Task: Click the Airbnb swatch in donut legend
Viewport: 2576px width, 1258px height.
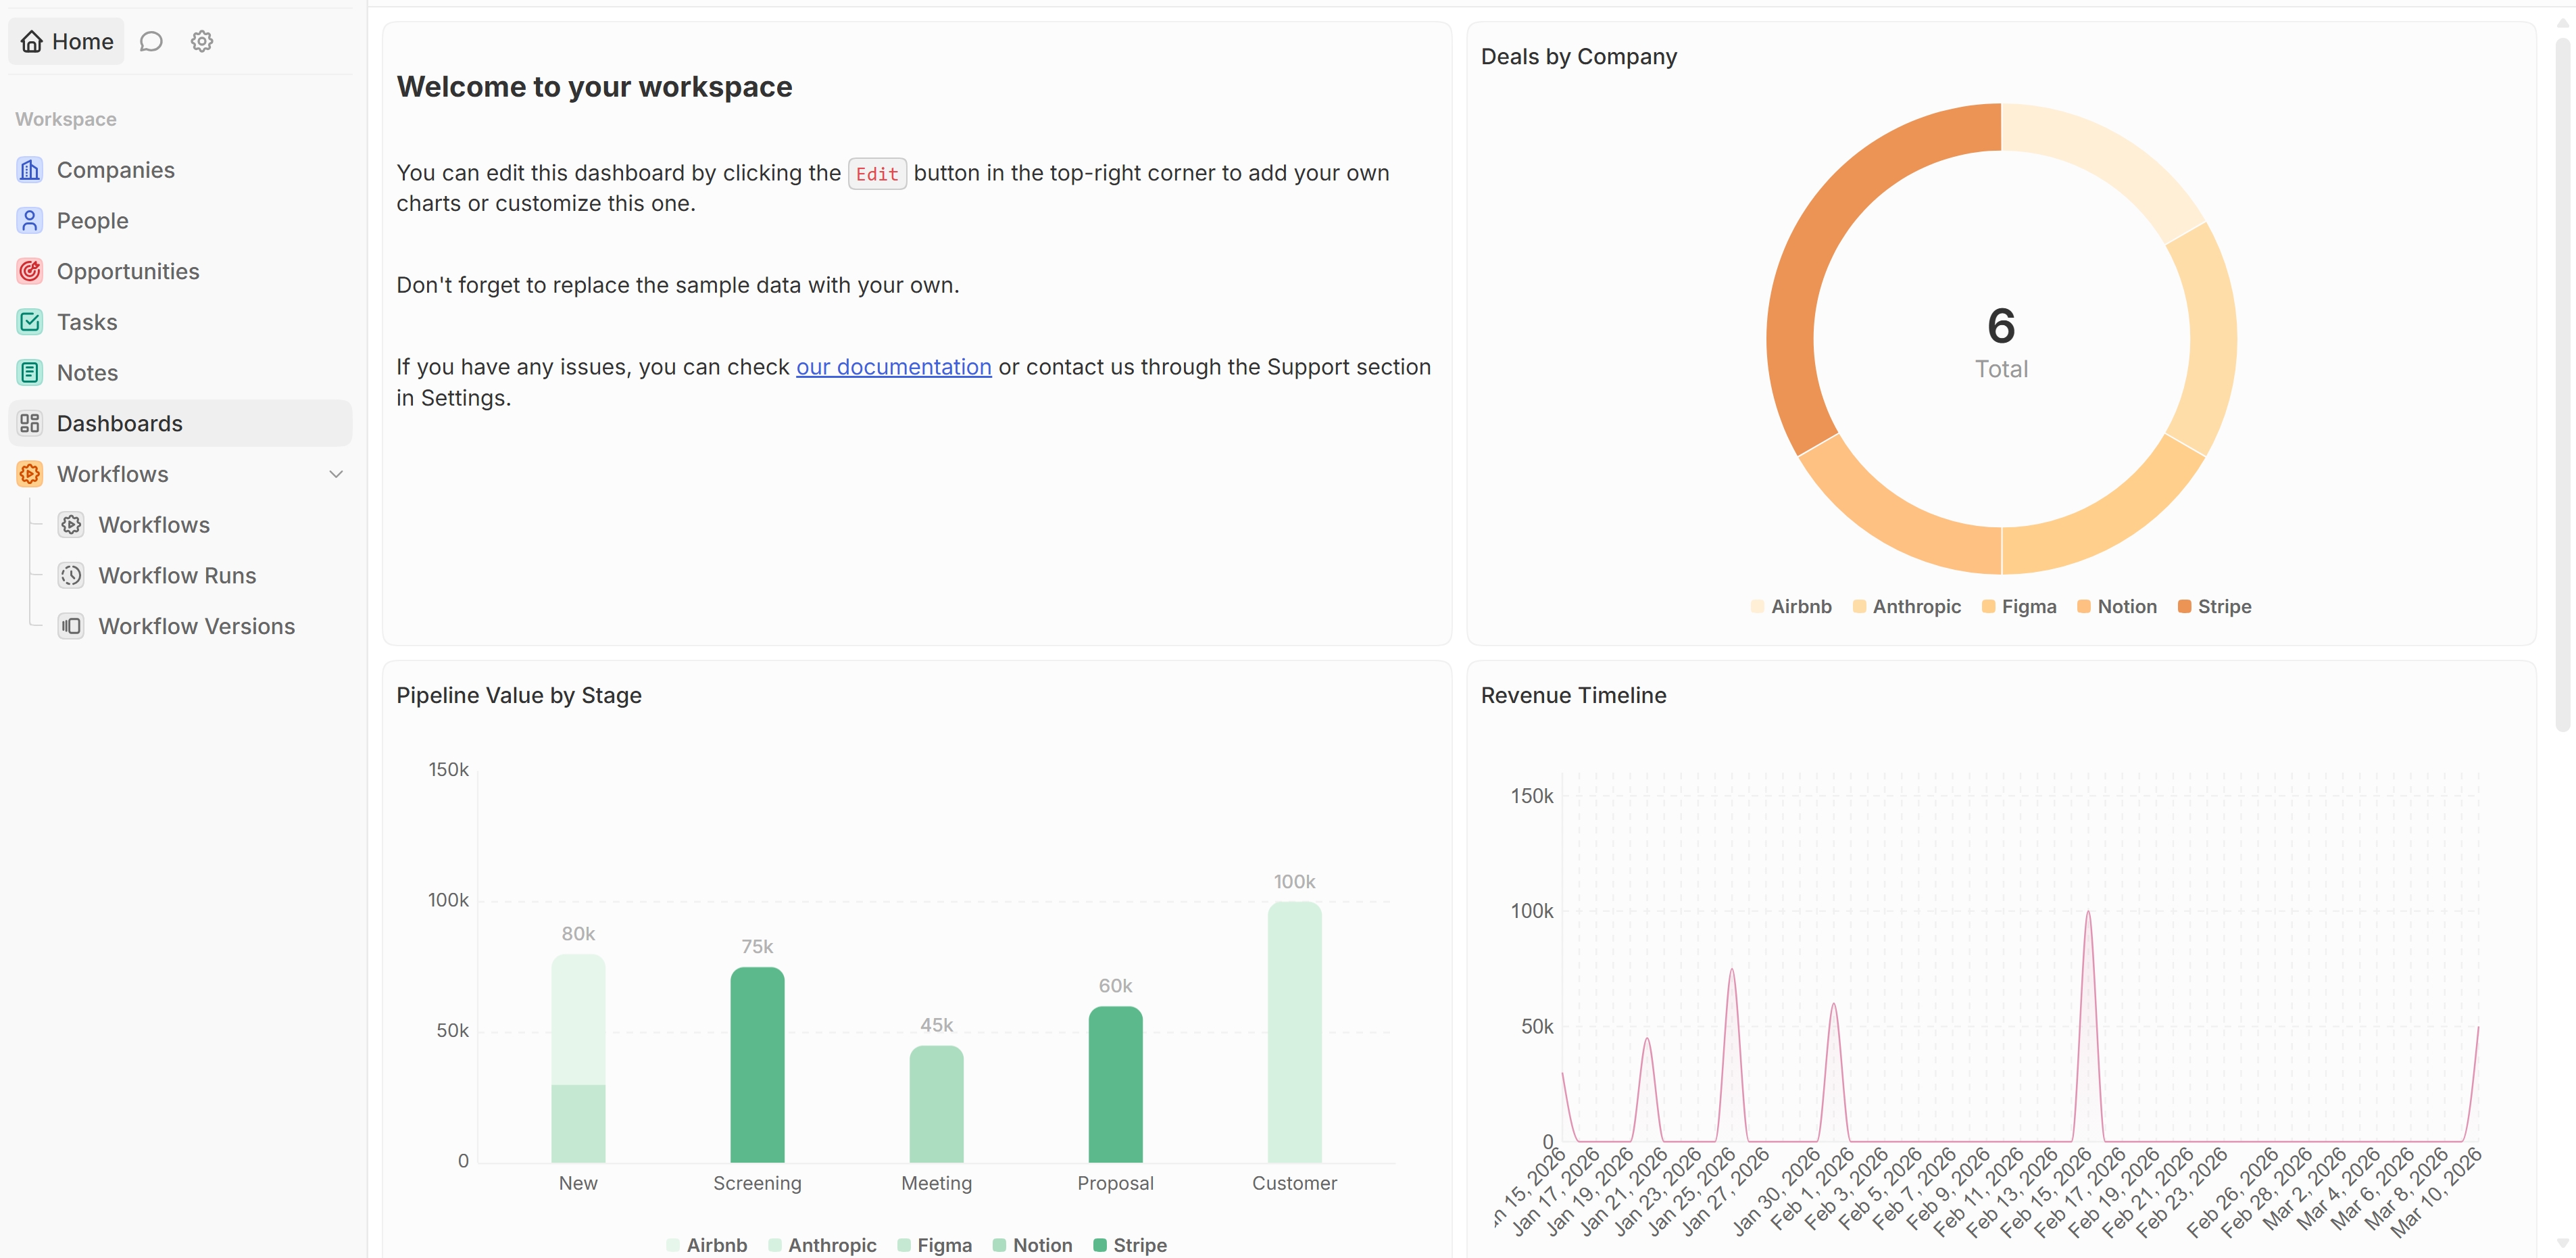Action: pos(1757,607)
